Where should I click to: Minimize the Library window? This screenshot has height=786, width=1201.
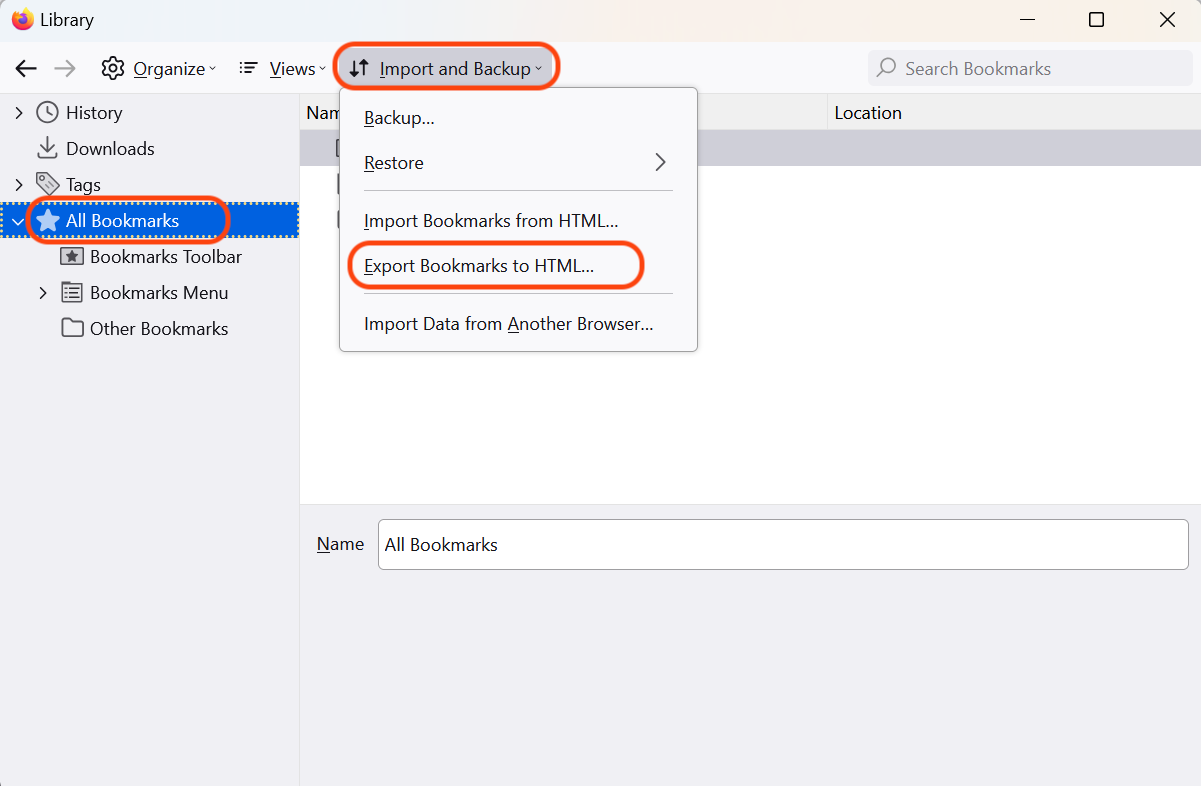(1026, 20)
